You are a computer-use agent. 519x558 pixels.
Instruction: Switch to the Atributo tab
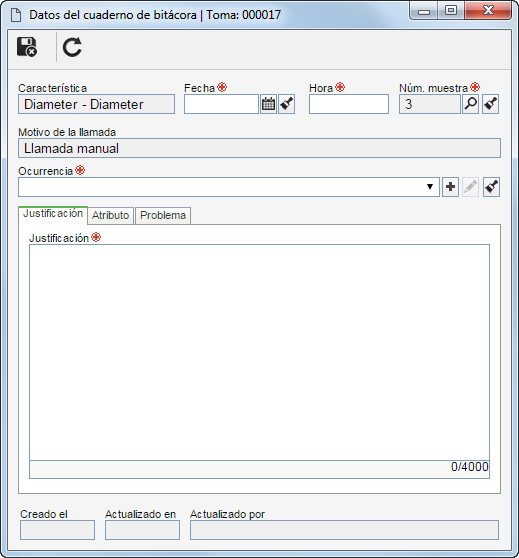111,215
